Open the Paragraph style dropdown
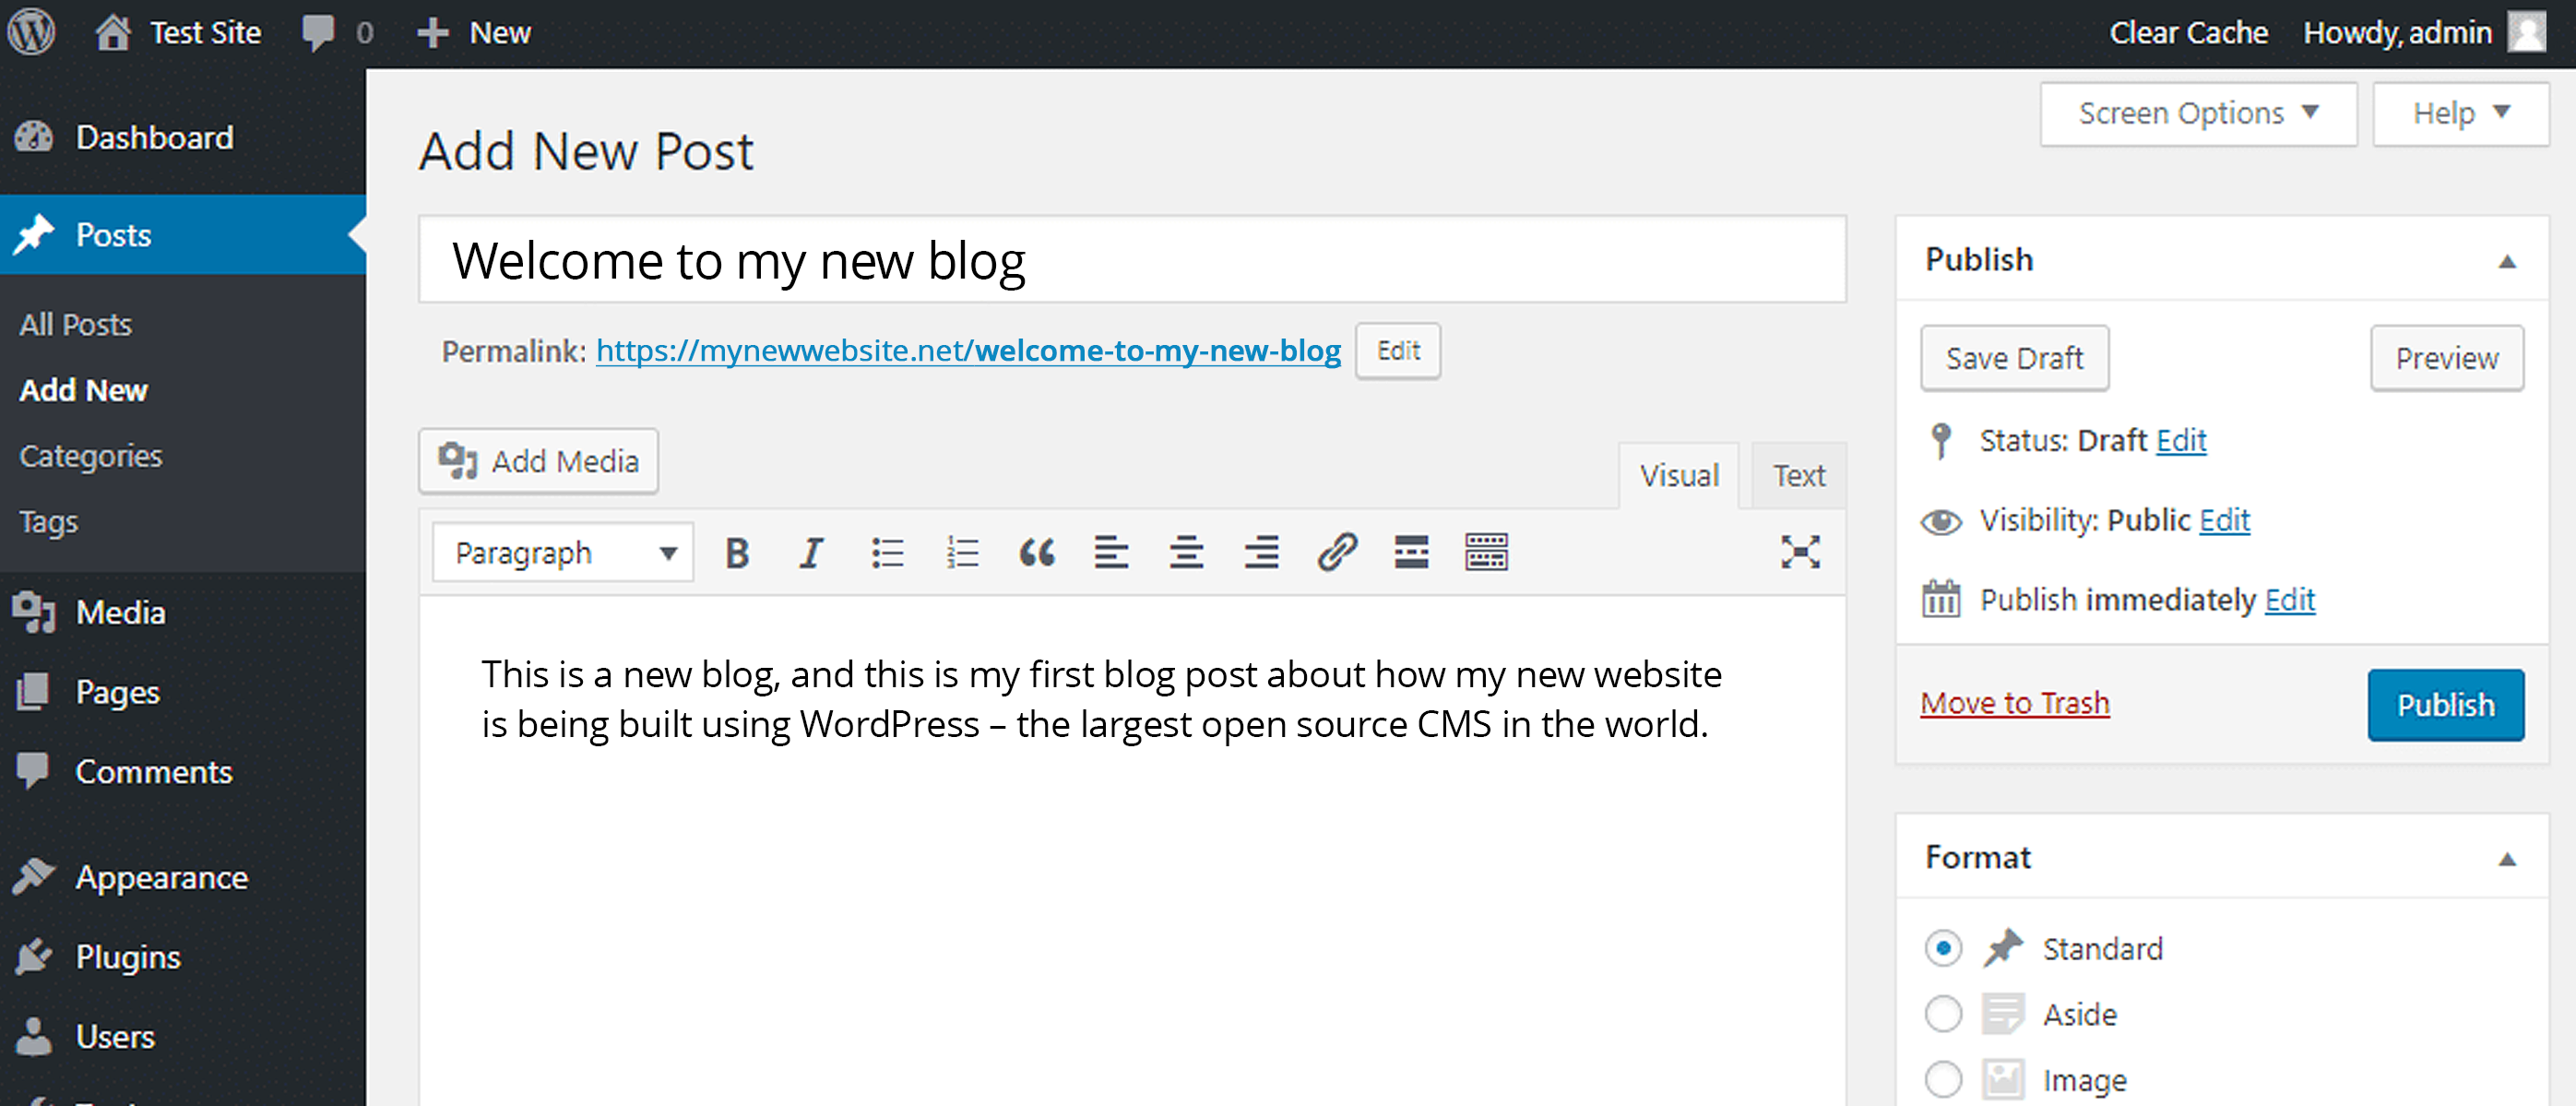Screen dimensions: 2576x1106 click(562, 551)
